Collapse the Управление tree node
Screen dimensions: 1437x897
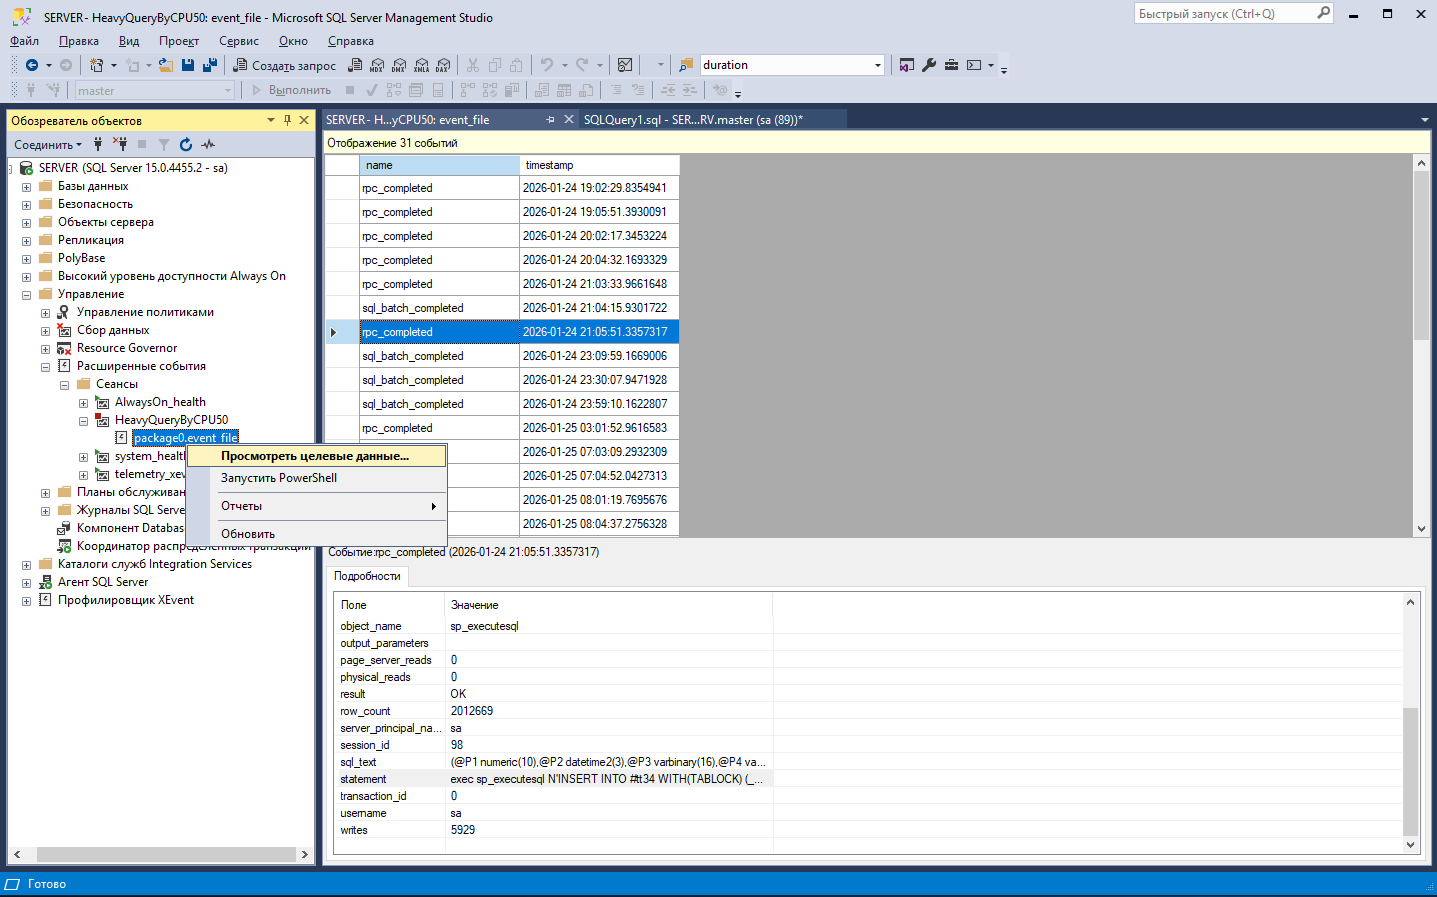pos(27,295)
